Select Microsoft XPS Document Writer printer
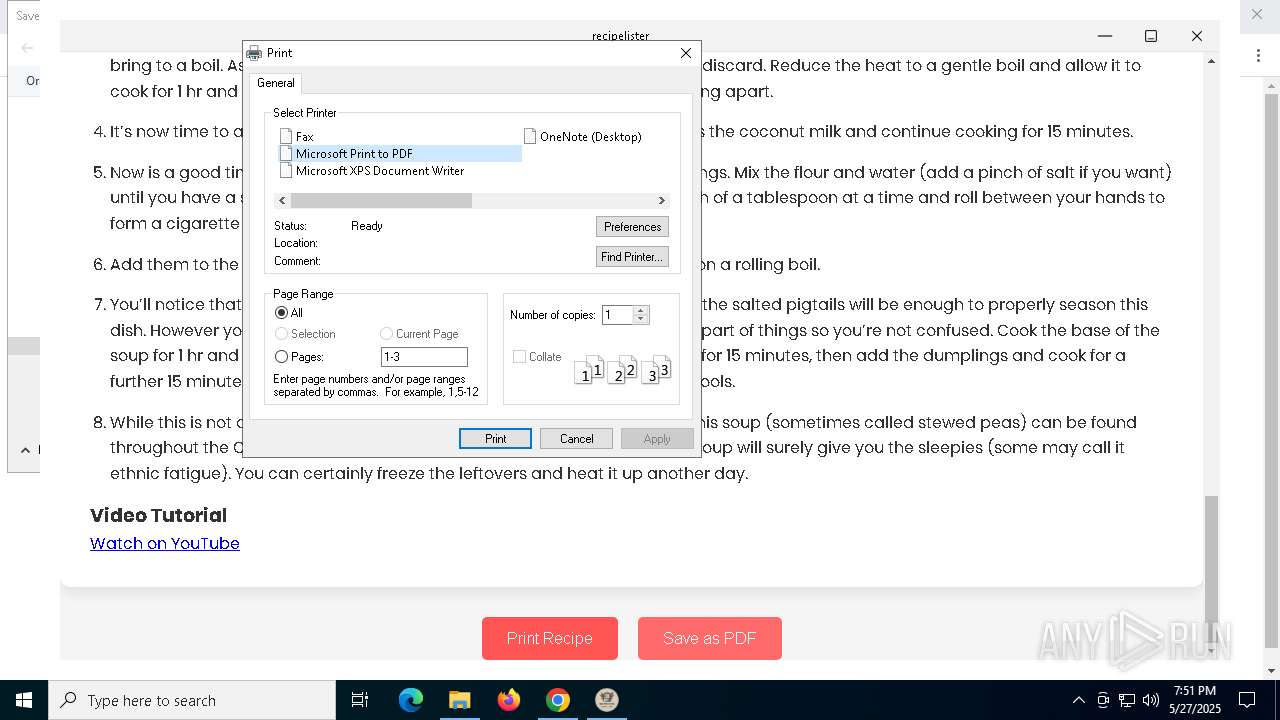The height and width of the screenshot is (720, 1280). pyautogui.click(x=372, y=170)
